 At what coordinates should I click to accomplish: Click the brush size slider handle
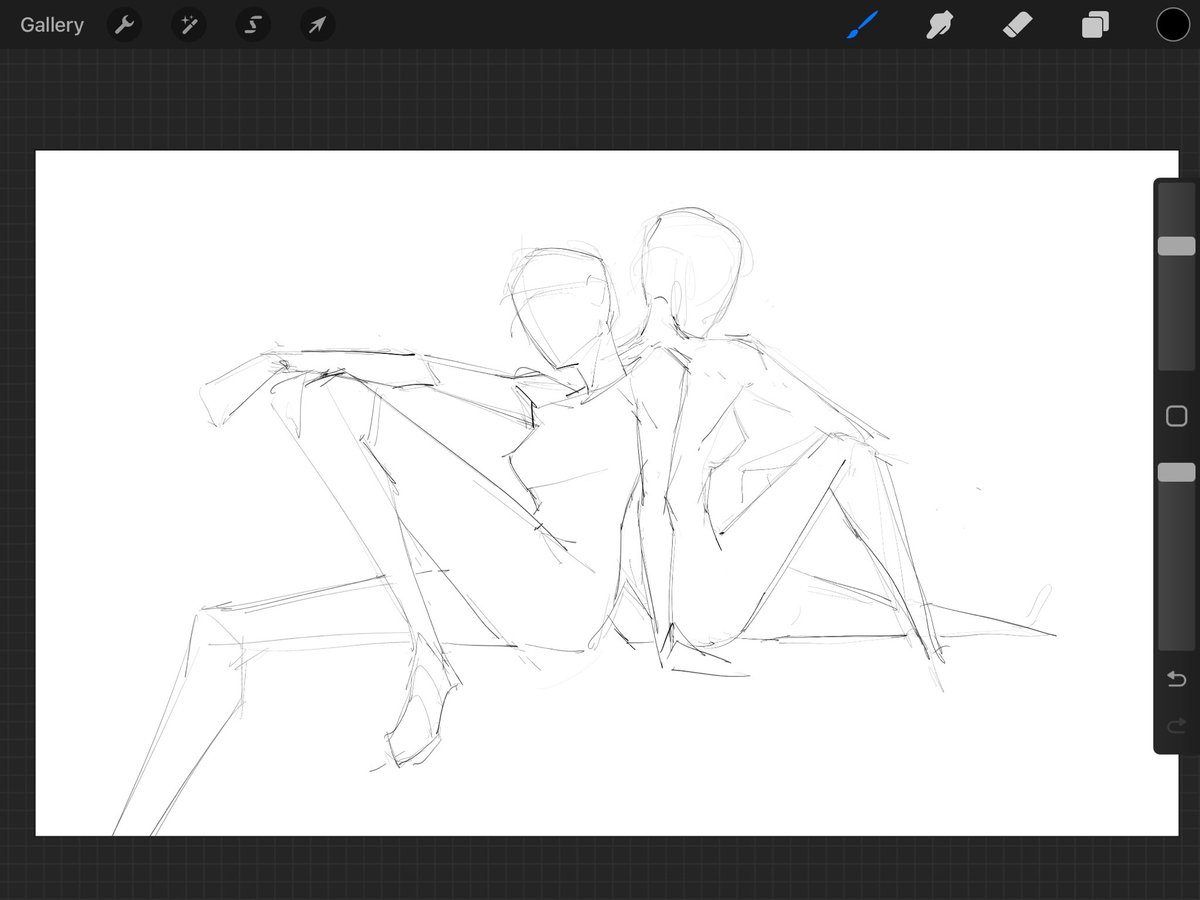(1177, 246)
